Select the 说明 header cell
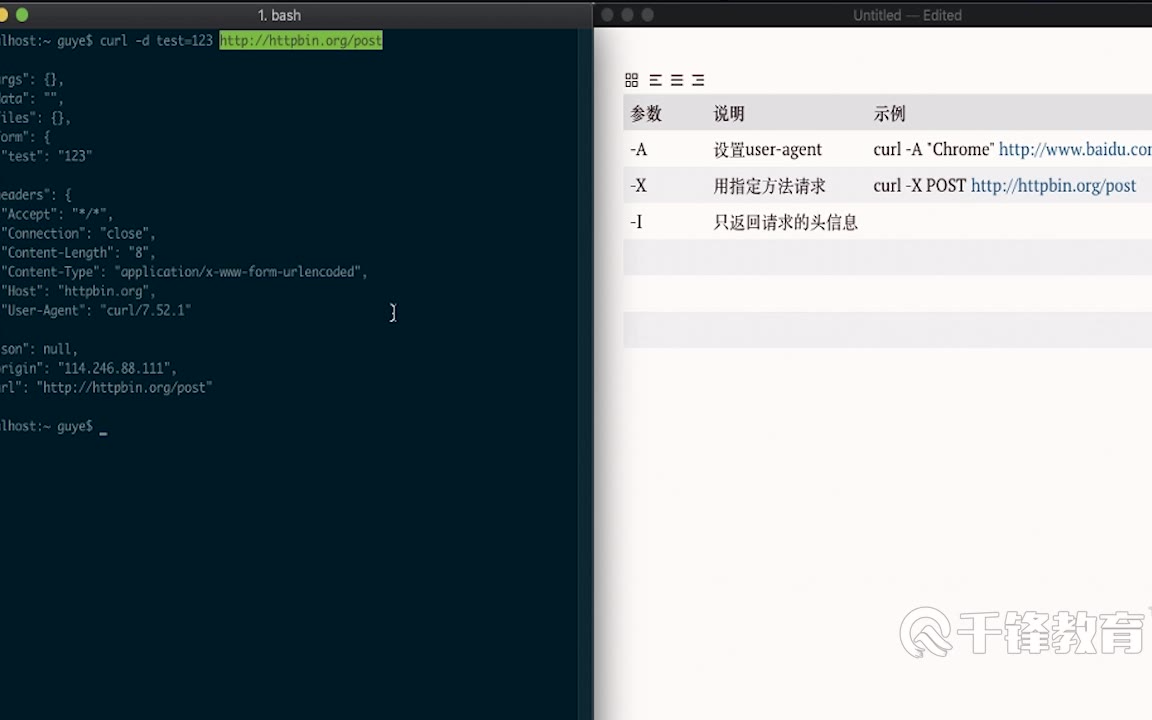 [x=729, y=114]
